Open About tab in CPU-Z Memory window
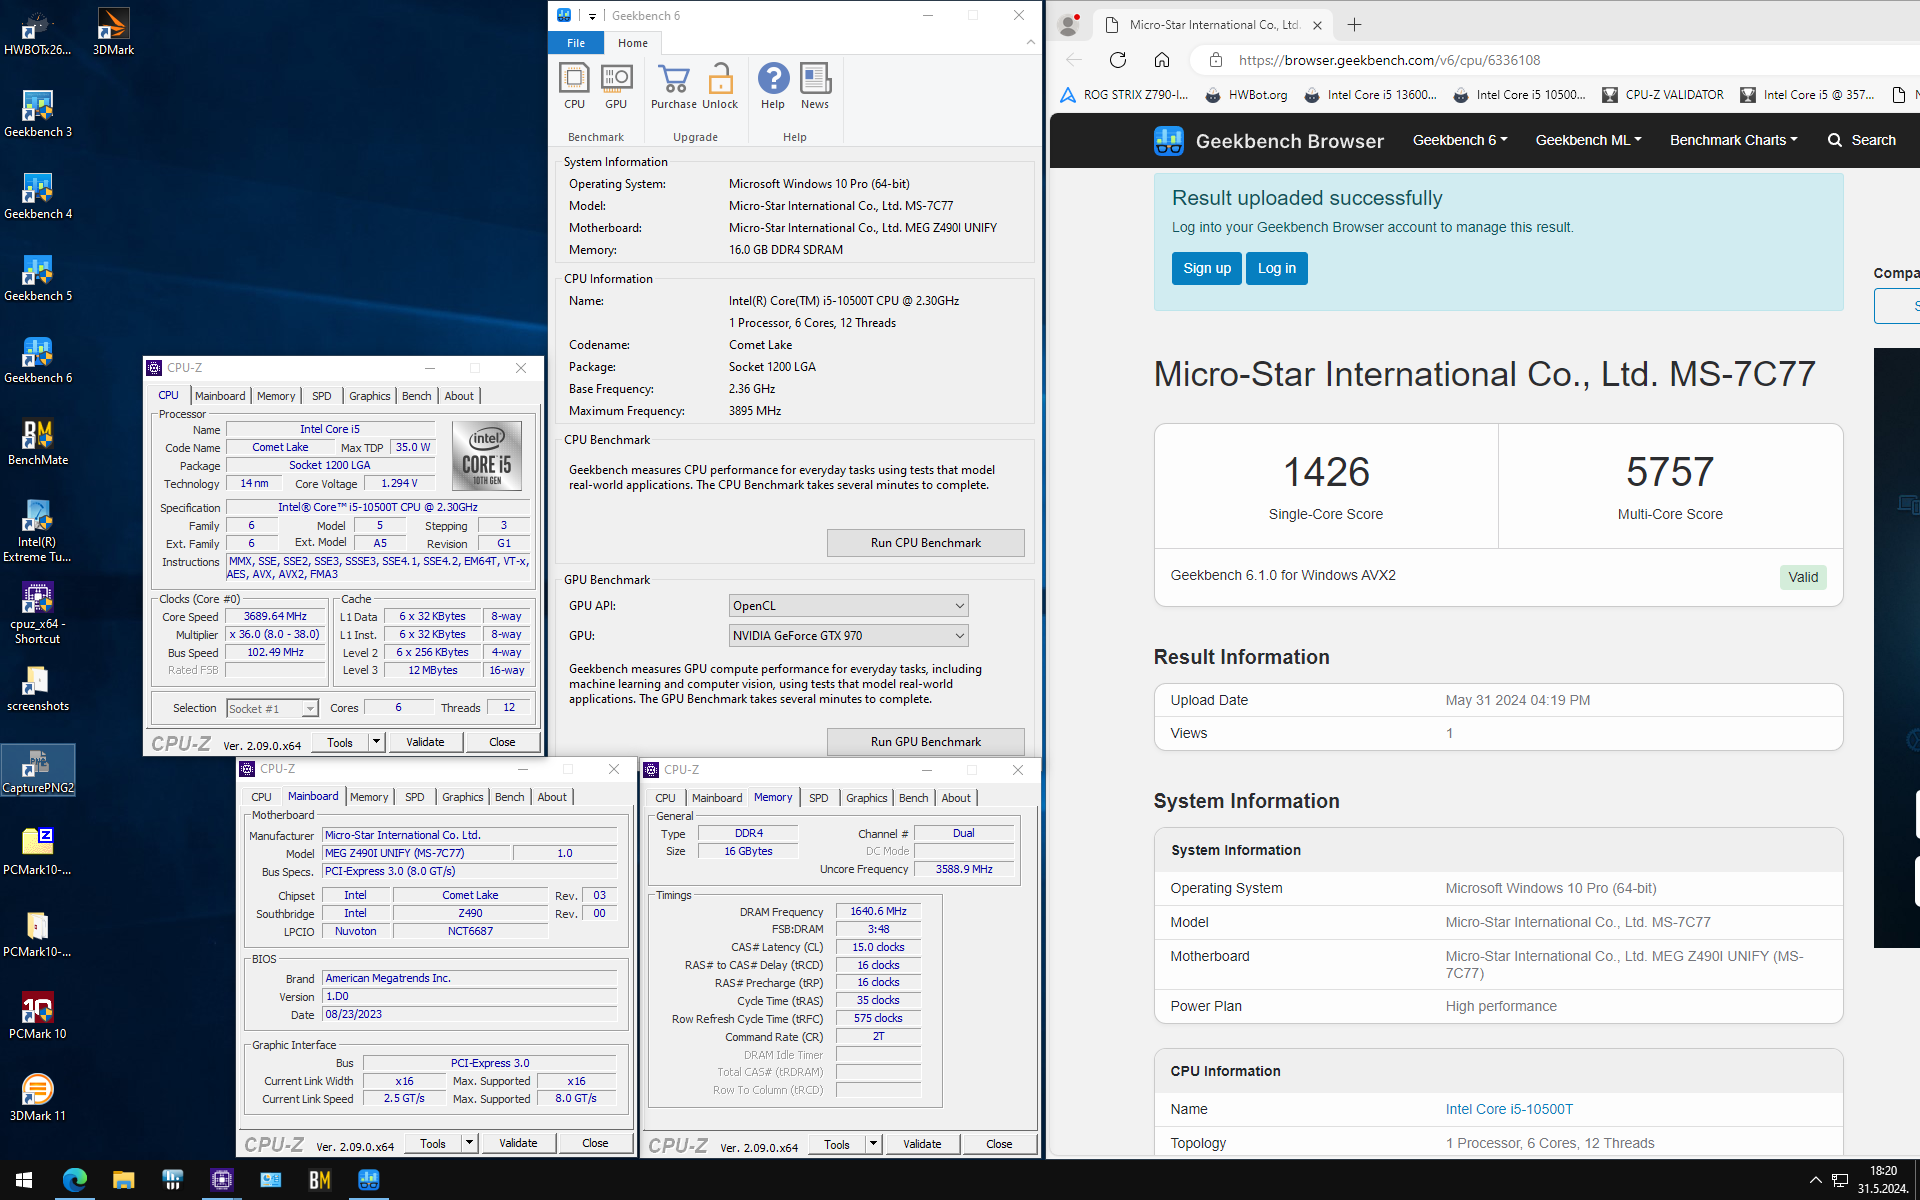The image size is (1920, 1200). point(956,798)
